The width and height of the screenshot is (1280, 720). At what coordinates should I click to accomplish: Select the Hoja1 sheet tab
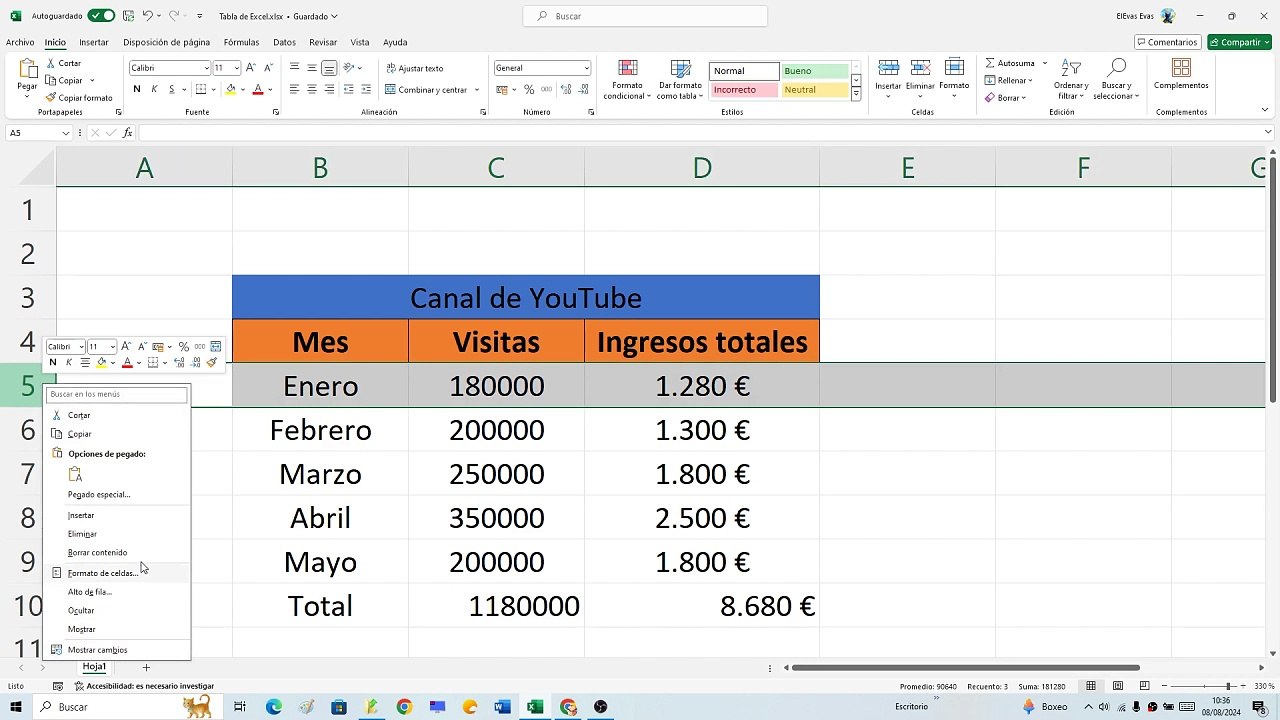coord(94,667)
